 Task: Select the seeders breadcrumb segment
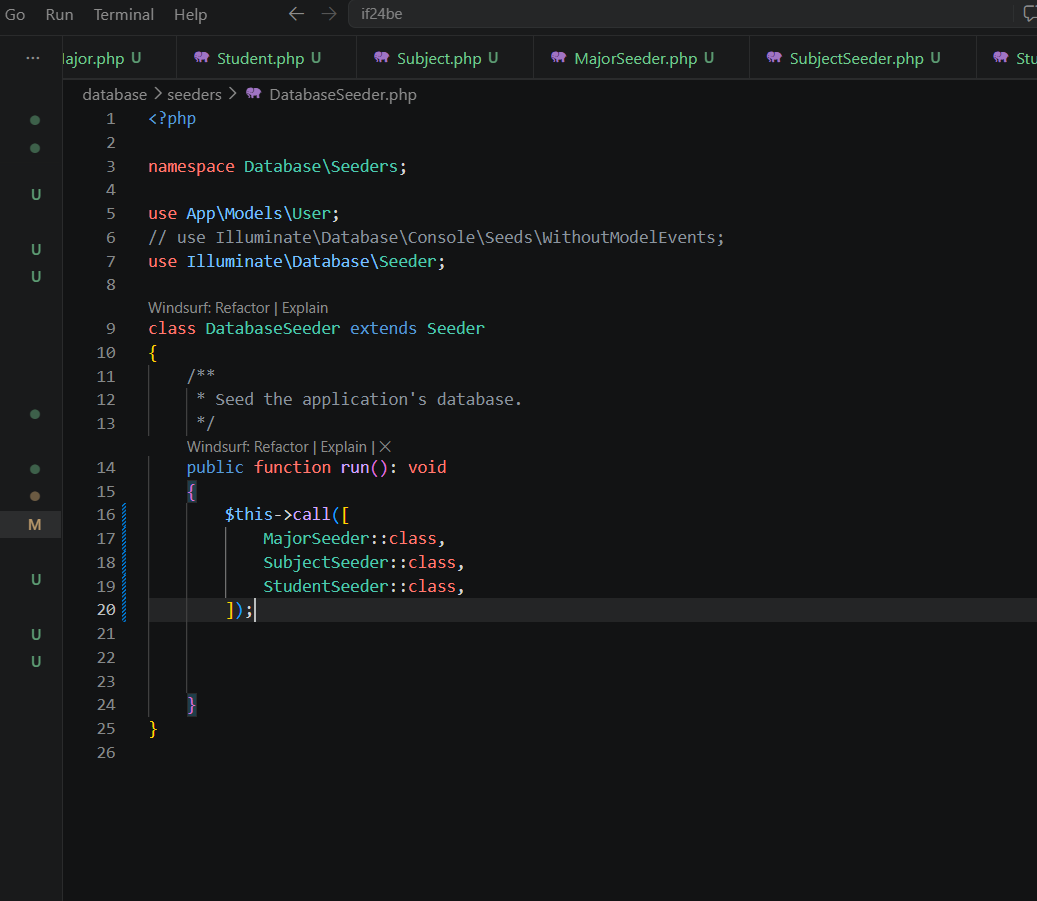194,95
